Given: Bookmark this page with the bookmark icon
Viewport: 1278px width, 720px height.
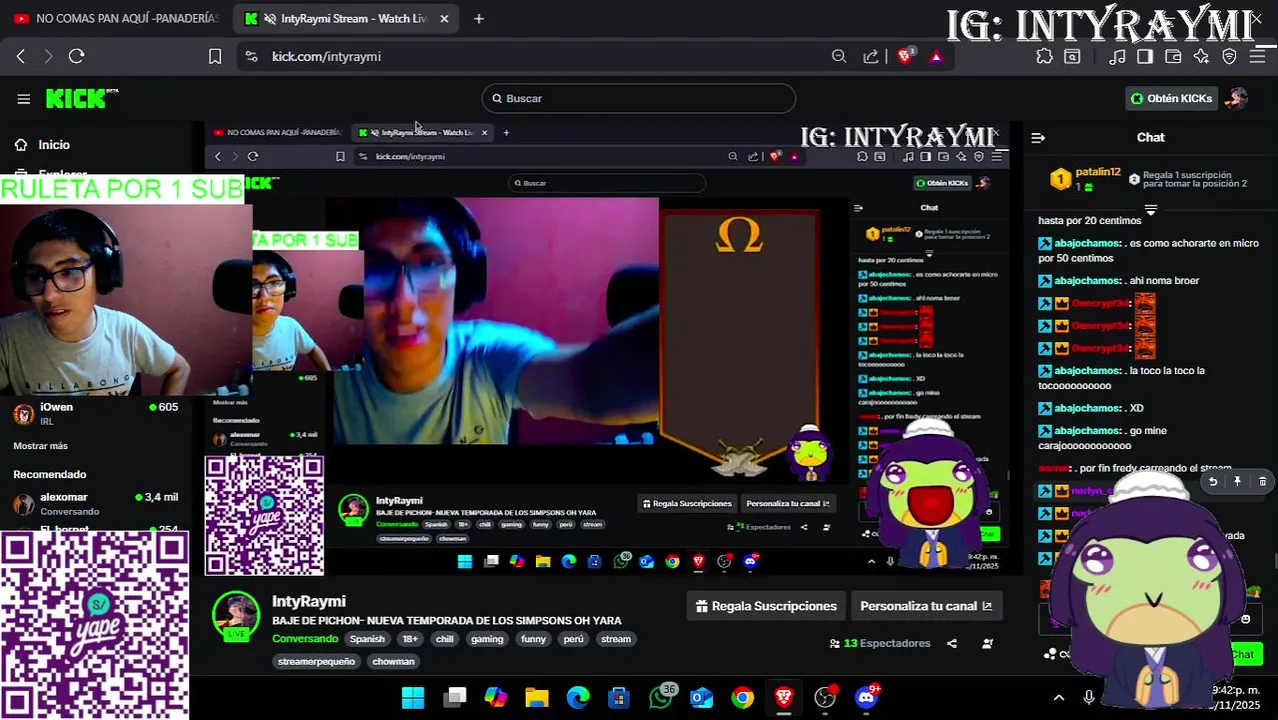Looking at the screenshot, I should coord(214,56).
